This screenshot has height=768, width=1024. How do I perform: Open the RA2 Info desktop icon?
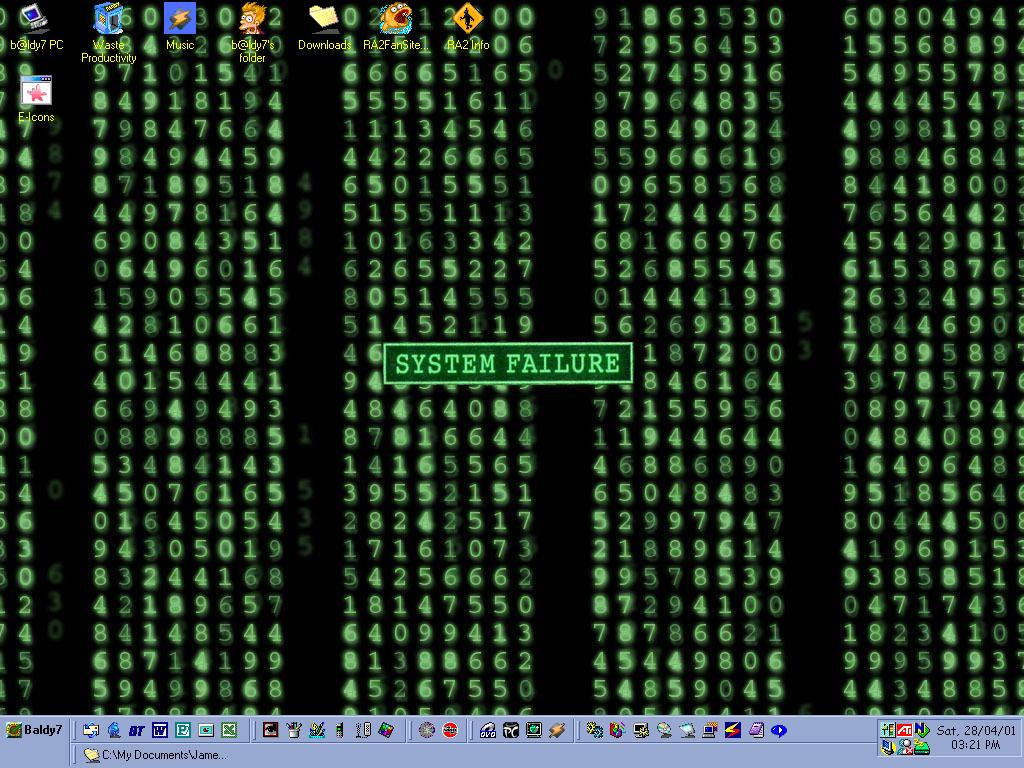(x=467, y=18)
